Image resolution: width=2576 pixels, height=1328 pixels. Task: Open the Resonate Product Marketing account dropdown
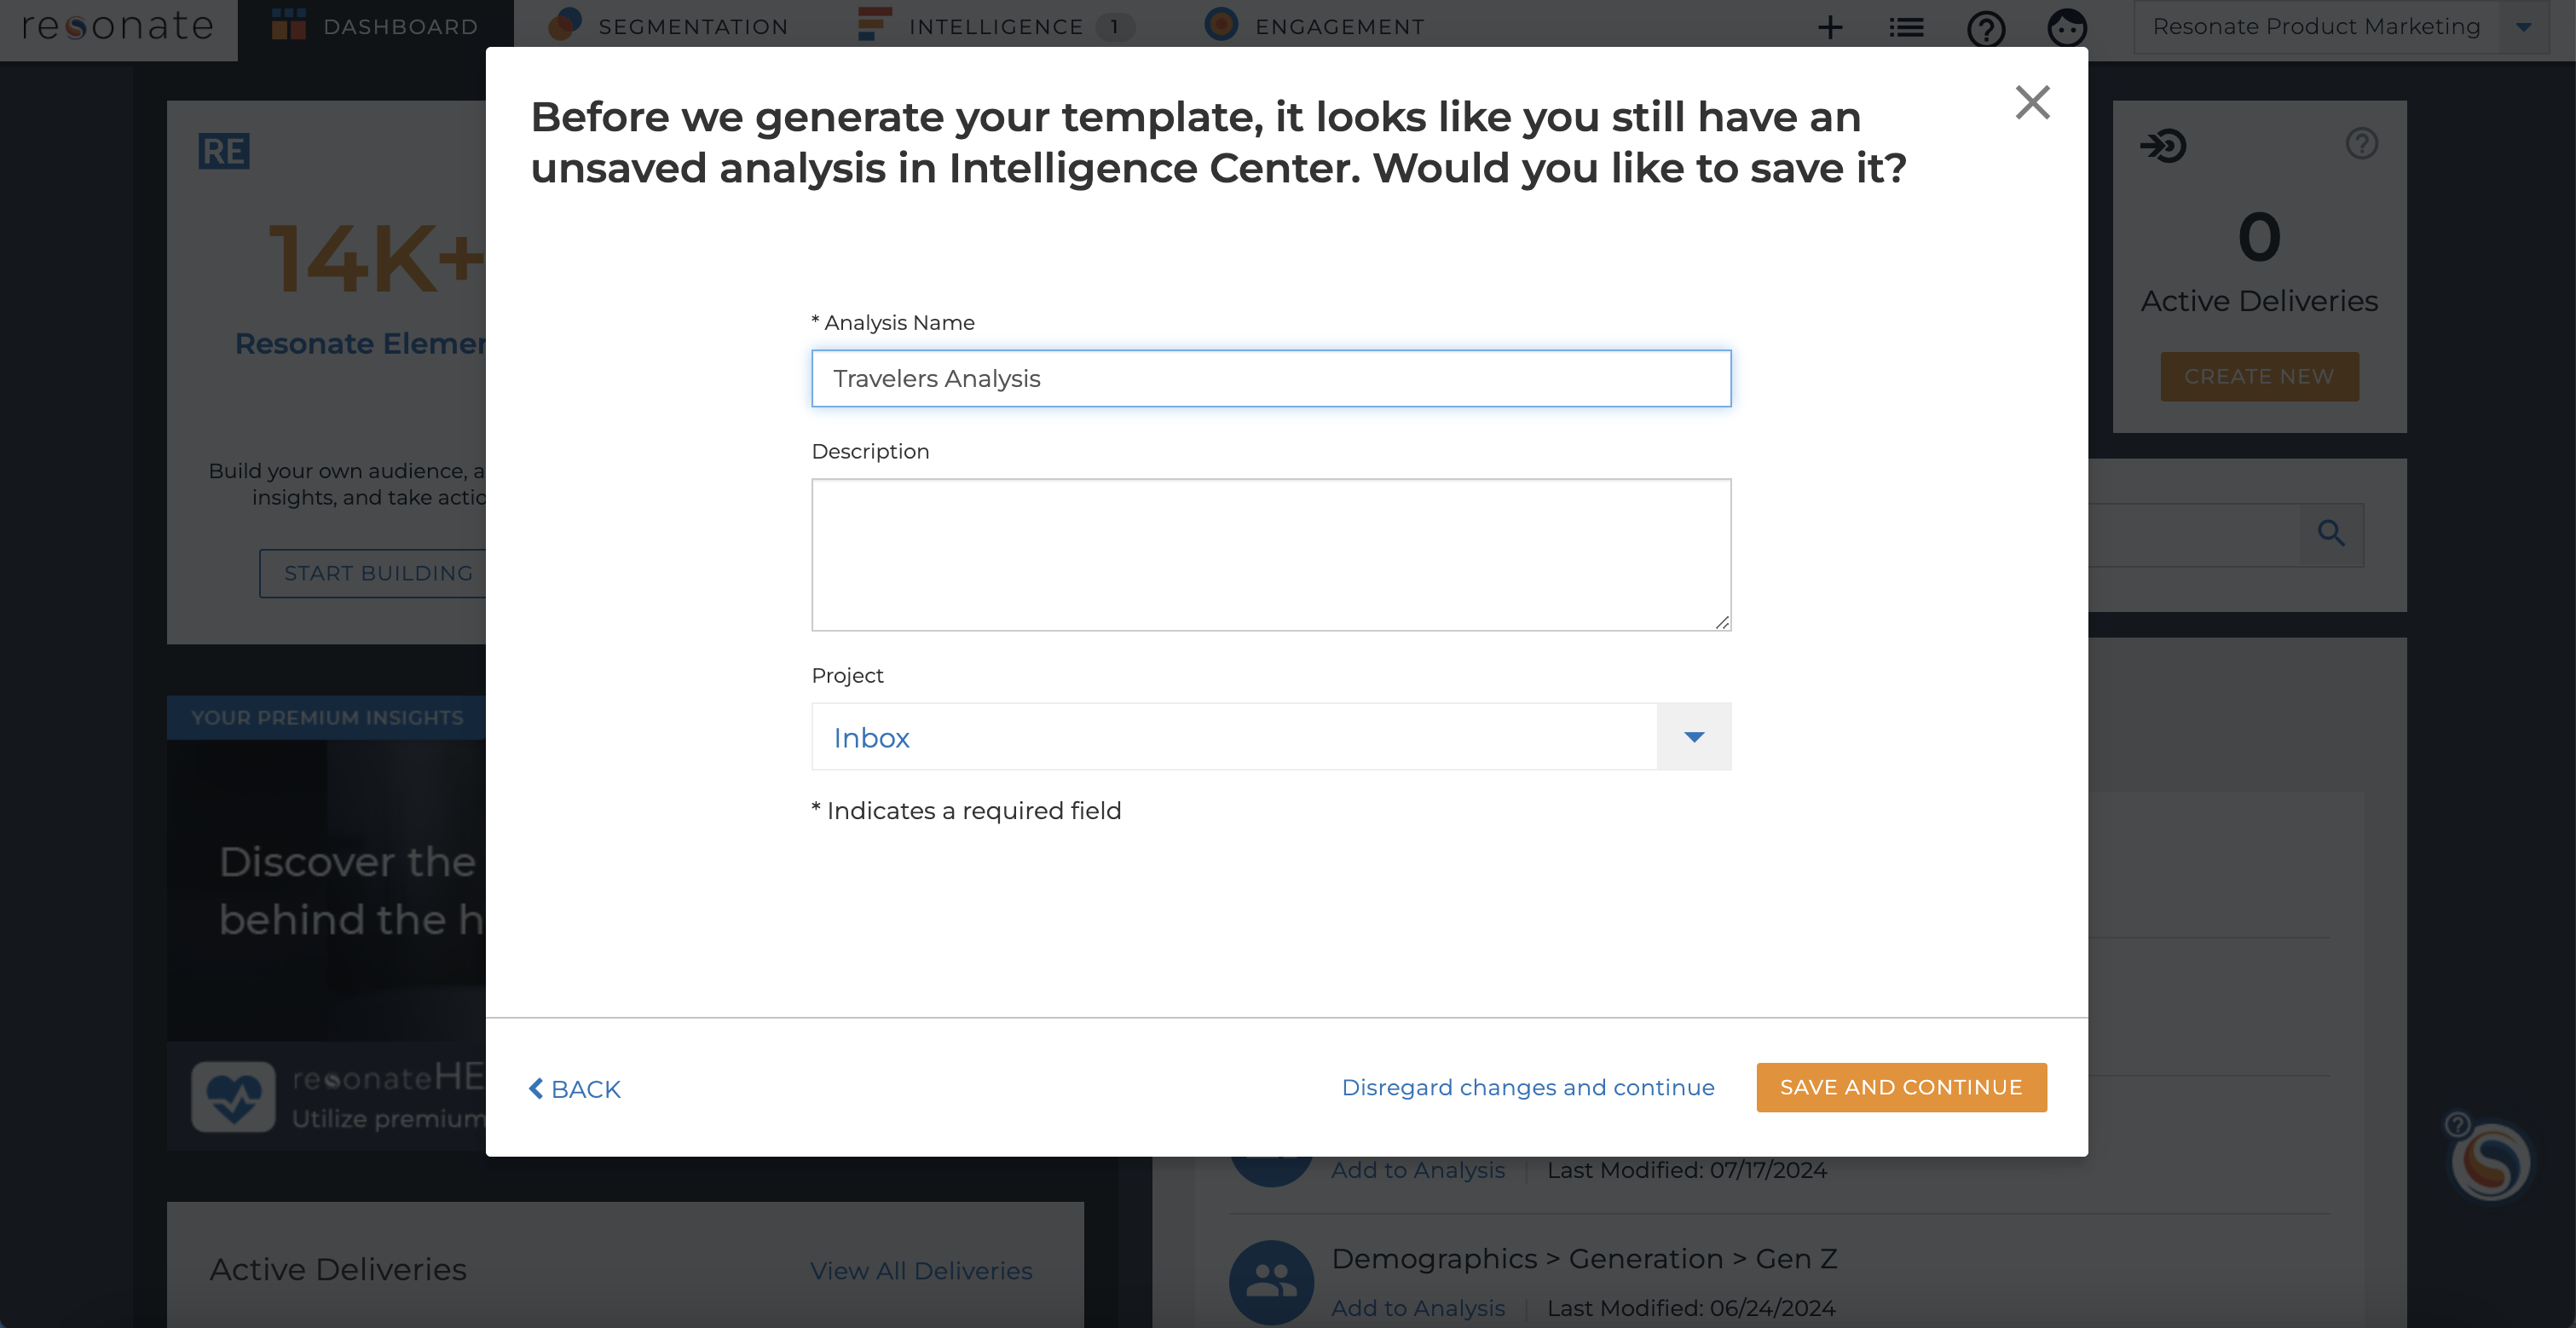click(x=2524, y=27)
